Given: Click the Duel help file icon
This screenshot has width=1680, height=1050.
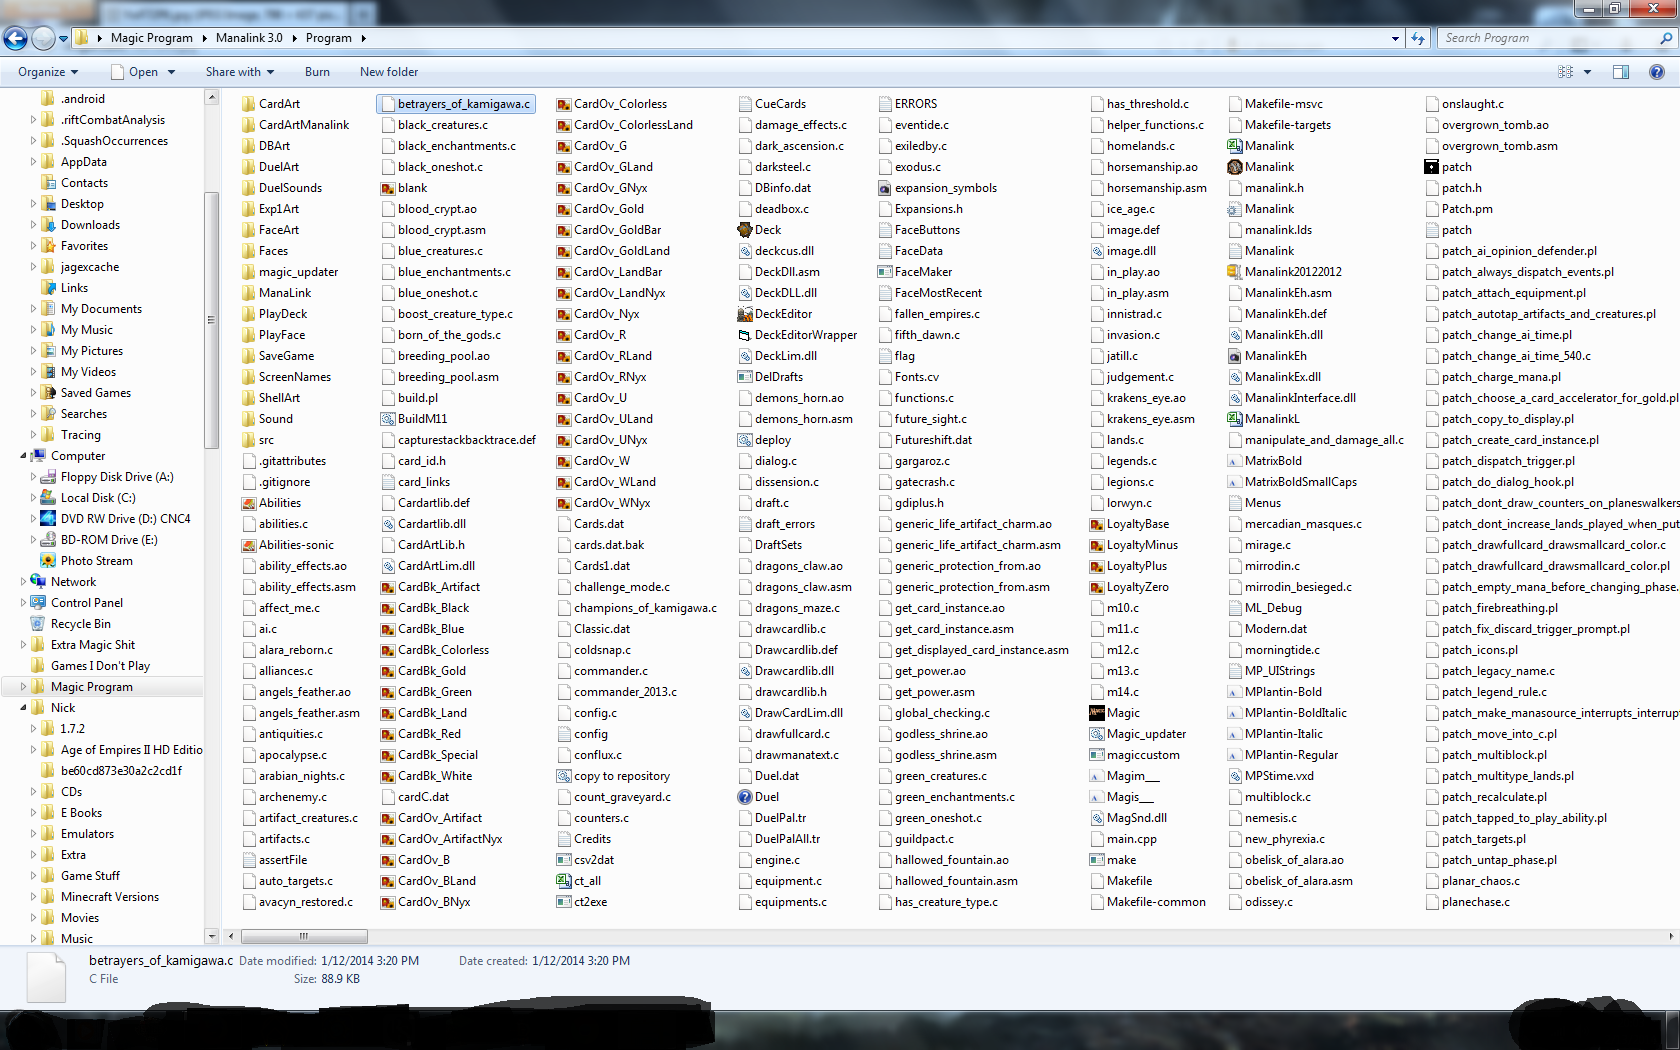Looking at the screenshot, I should pos(745,797).
